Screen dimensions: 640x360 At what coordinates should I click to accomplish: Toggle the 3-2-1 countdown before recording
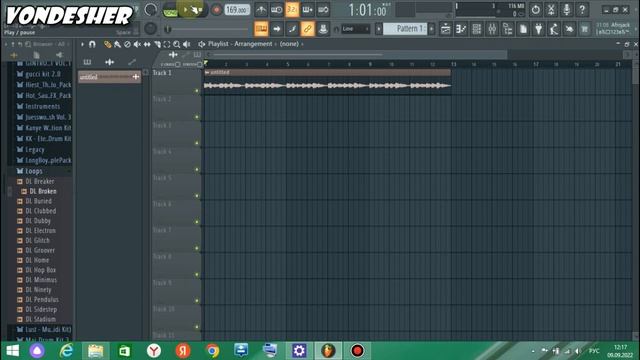(x=292, y=9)
